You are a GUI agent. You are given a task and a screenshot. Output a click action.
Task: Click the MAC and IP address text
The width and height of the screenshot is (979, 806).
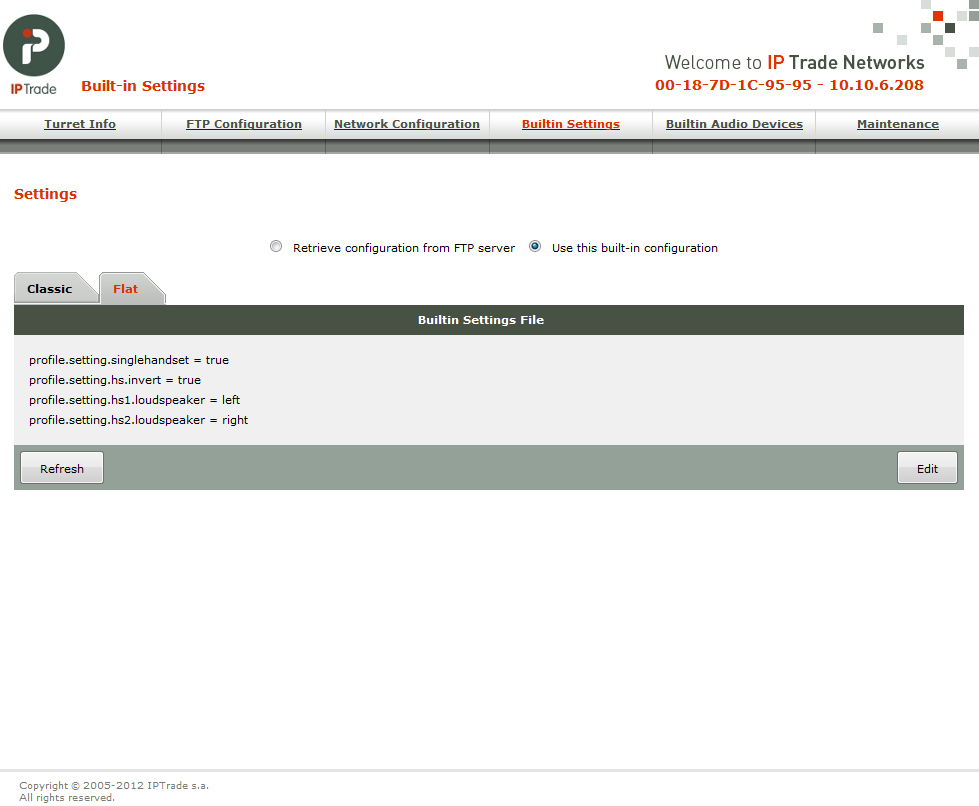click(789, 85)
